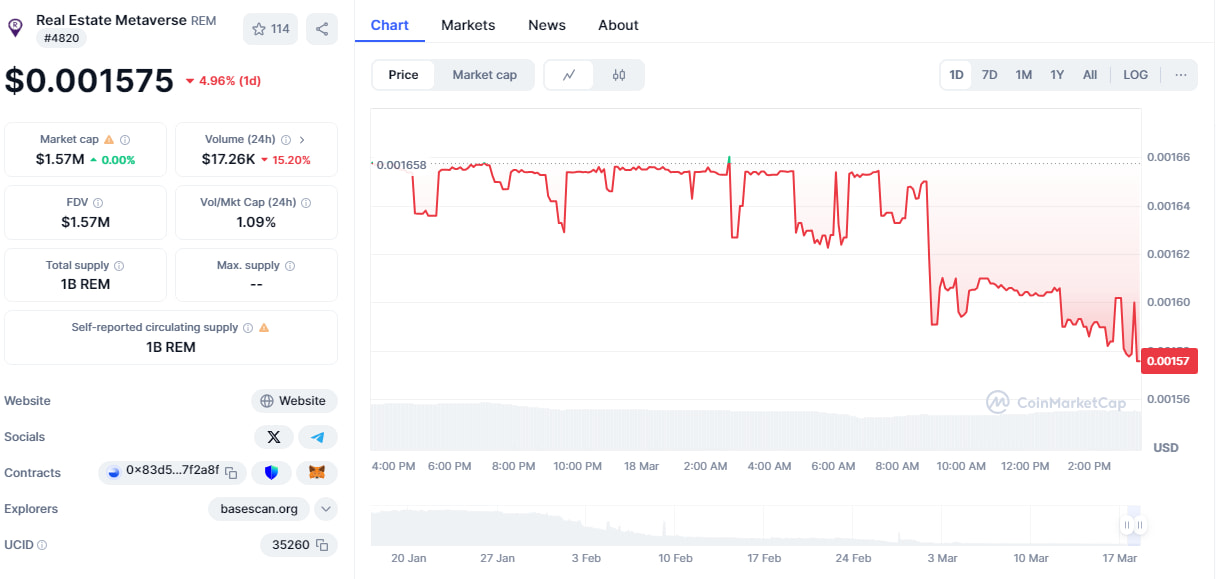Click the #4820 rank badge
This screenshot has height=579, width=1216.
coord(62,38)
